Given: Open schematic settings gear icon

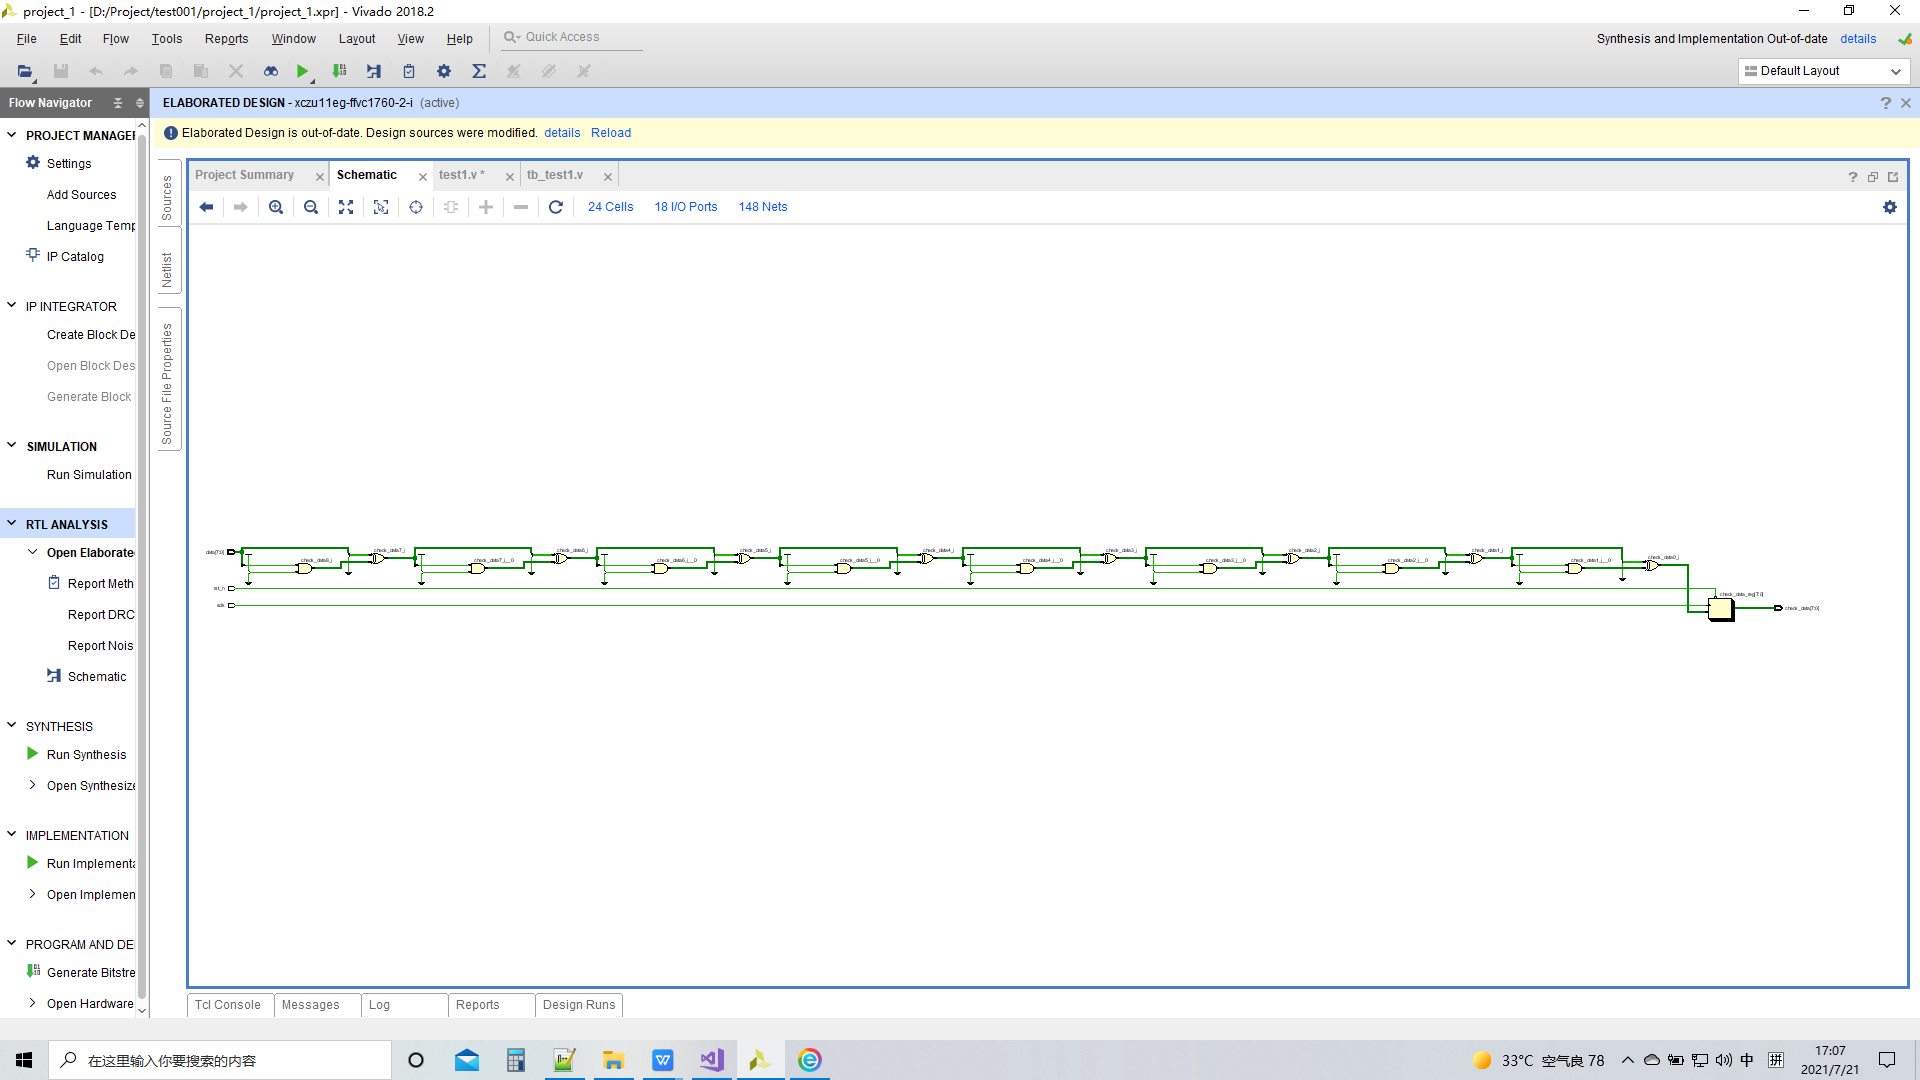Looking at the screenshot, I should click(1889, 207).
